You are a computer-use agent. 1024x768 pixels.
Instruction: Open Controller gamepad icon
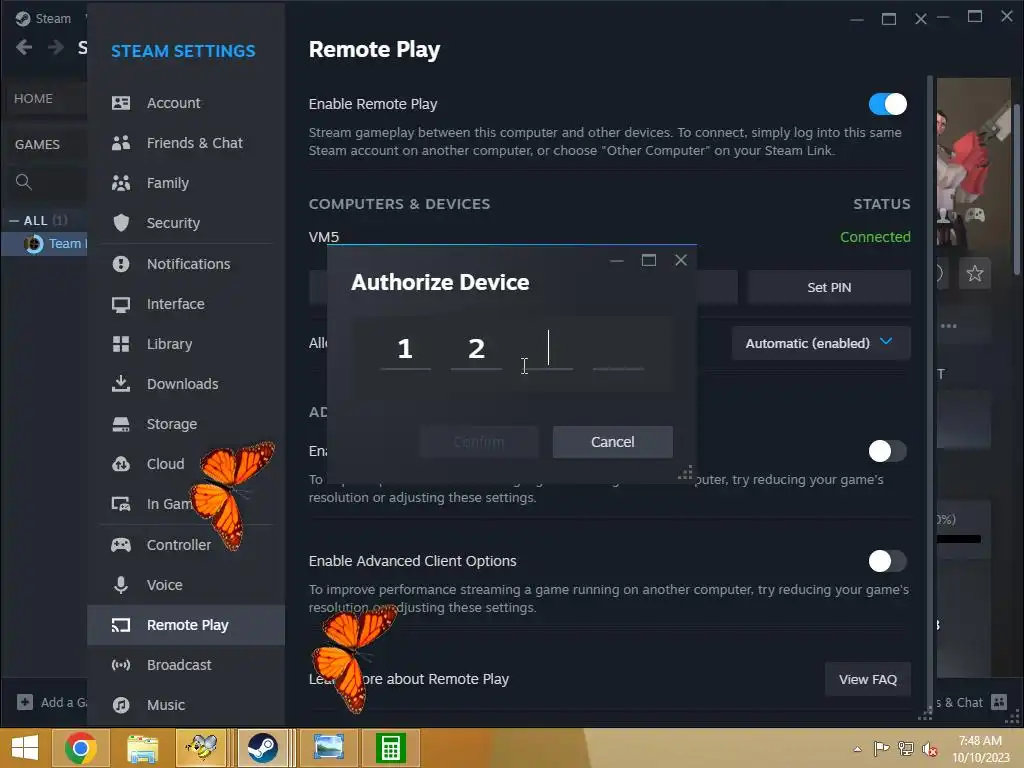[121, 545]
